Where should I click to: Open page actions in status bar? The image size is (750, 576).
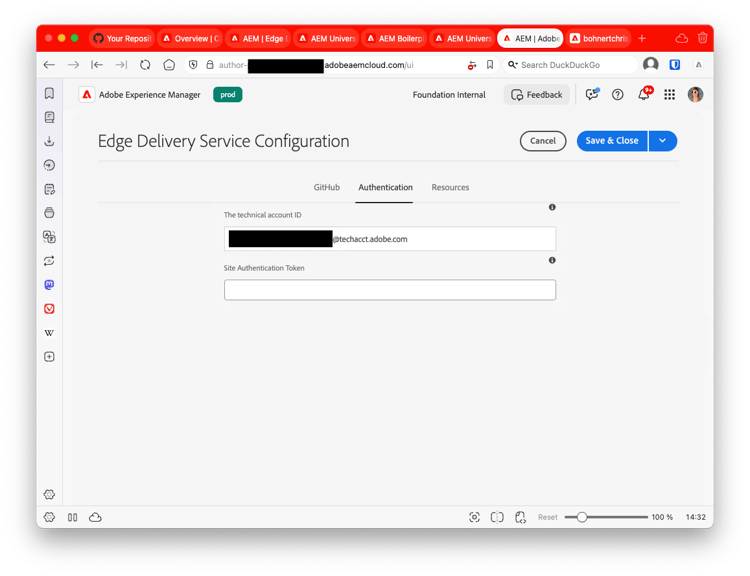point(520,517)
